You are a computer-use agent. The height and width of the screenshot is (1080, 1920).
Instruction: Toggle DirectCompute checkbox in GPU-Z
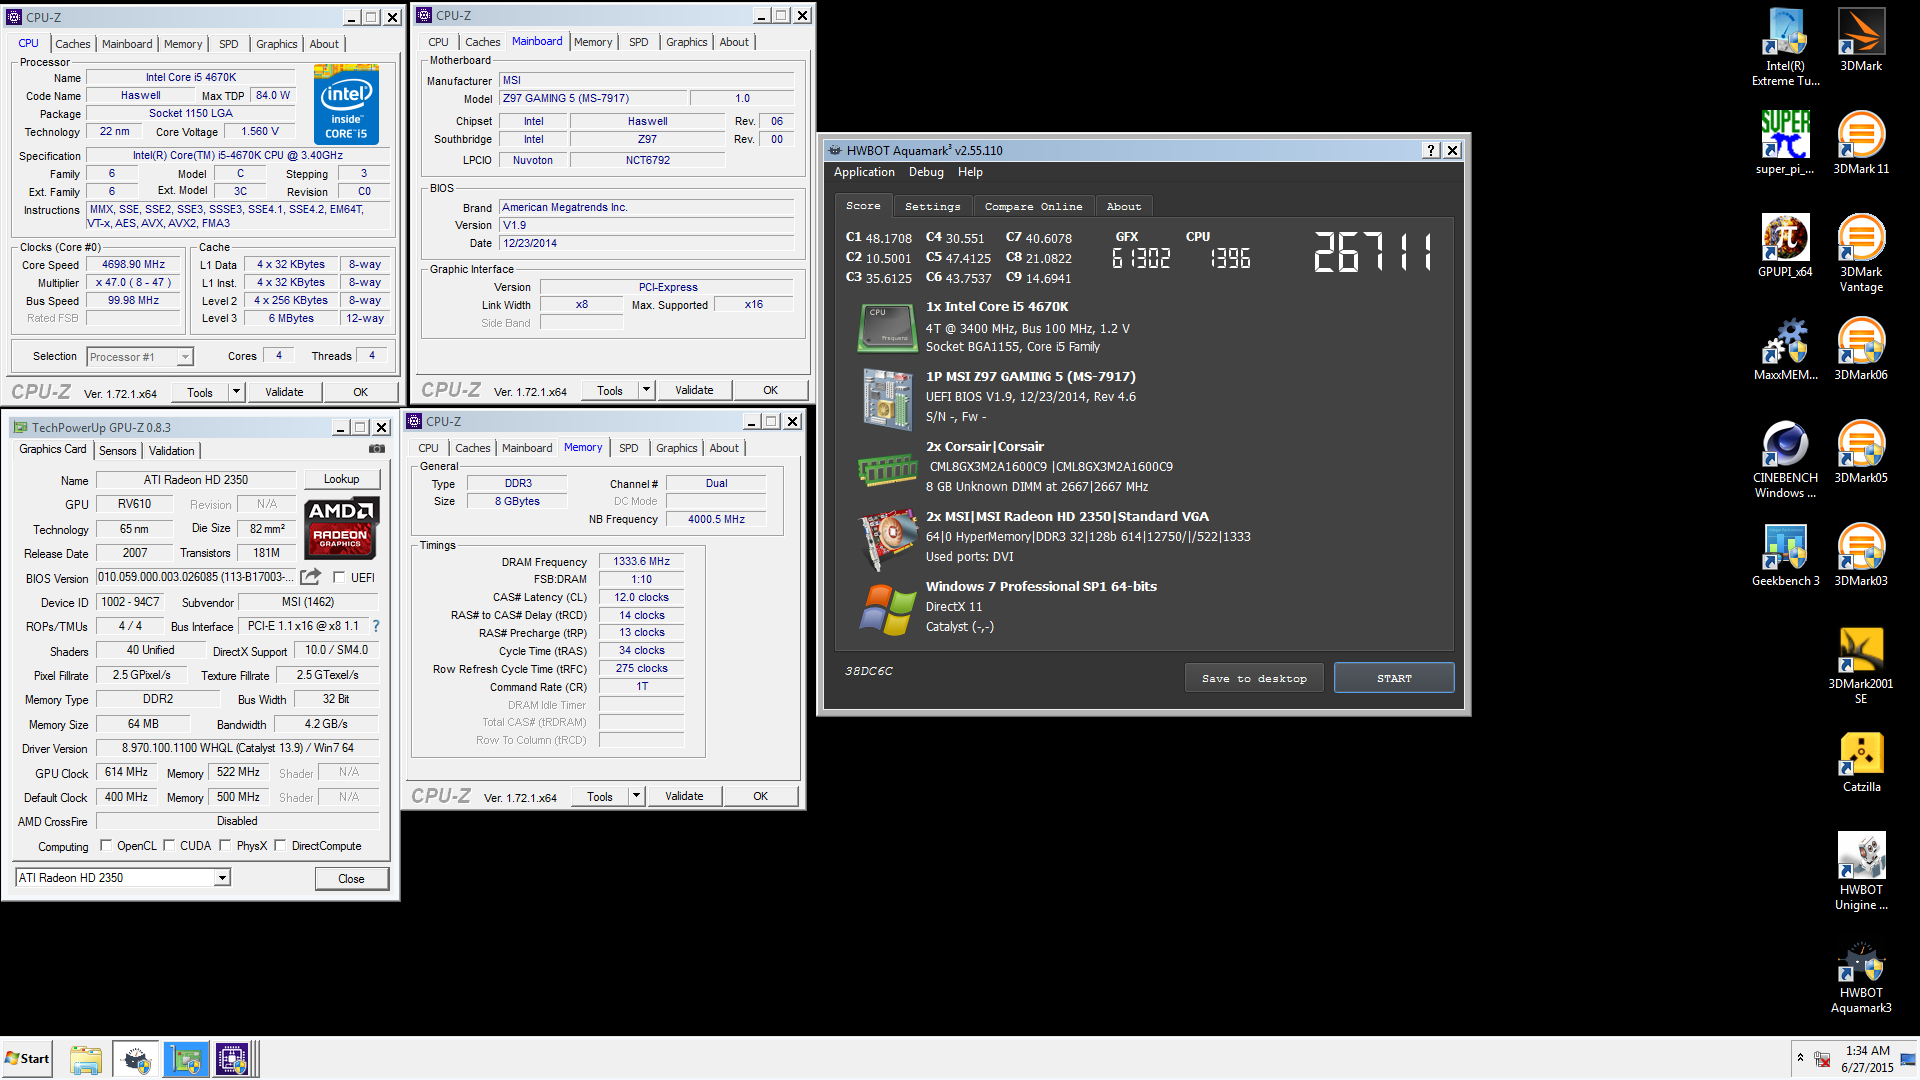(280, 845)
